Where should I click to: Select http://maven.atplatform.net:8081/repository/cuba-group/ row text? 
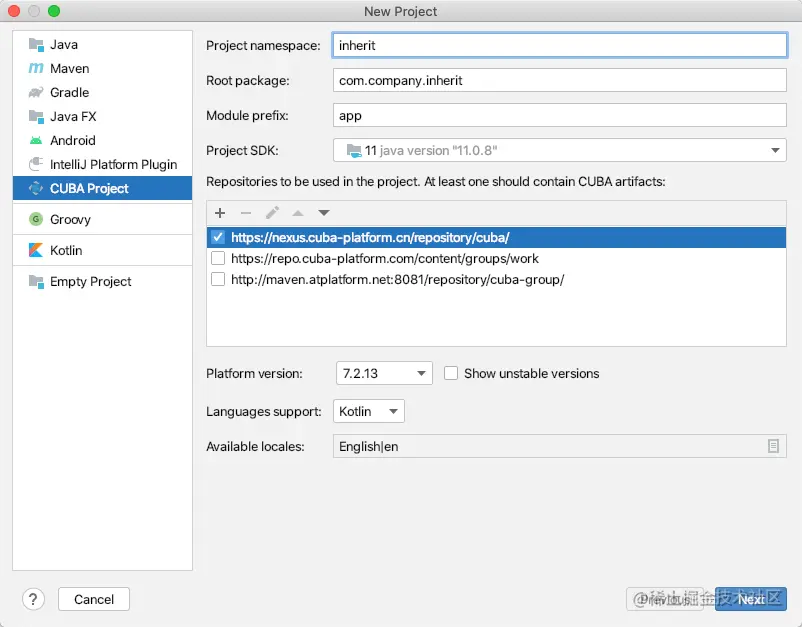click(x=397, y=279)
